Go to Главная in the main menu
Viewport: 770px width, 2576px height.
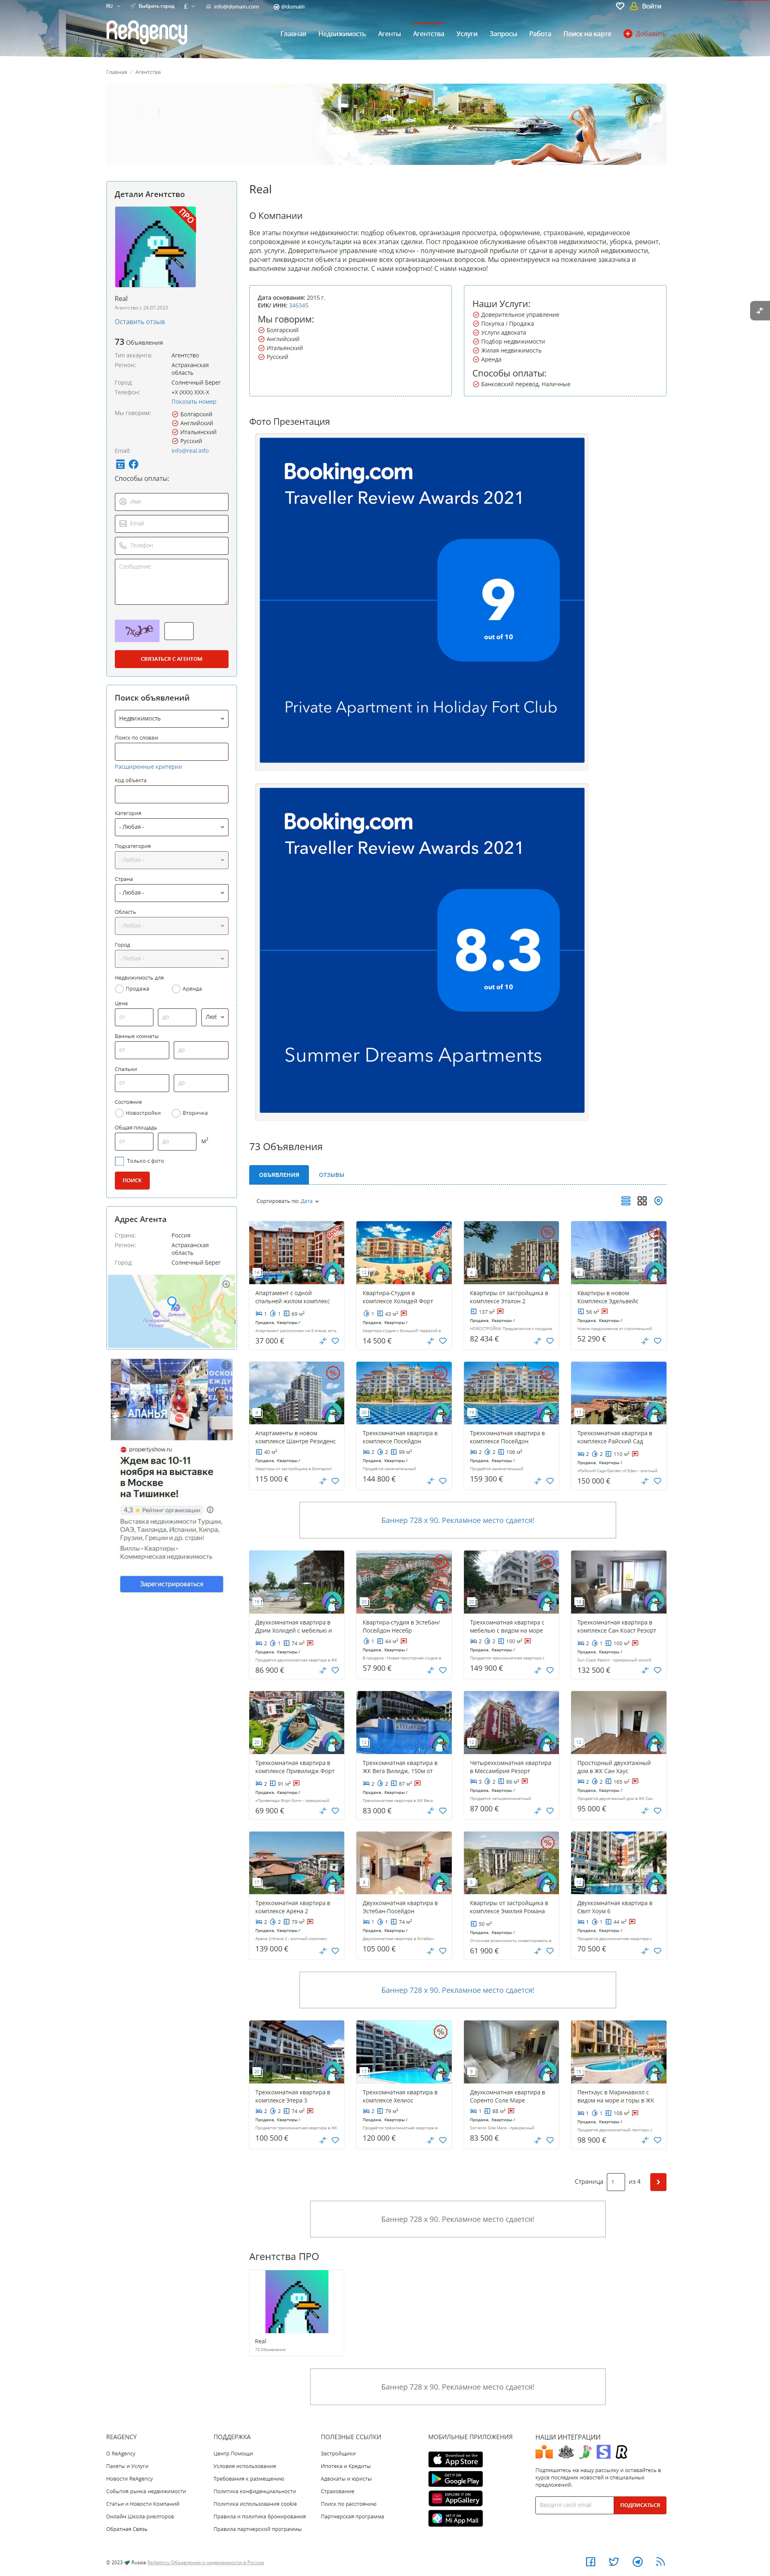293,34
